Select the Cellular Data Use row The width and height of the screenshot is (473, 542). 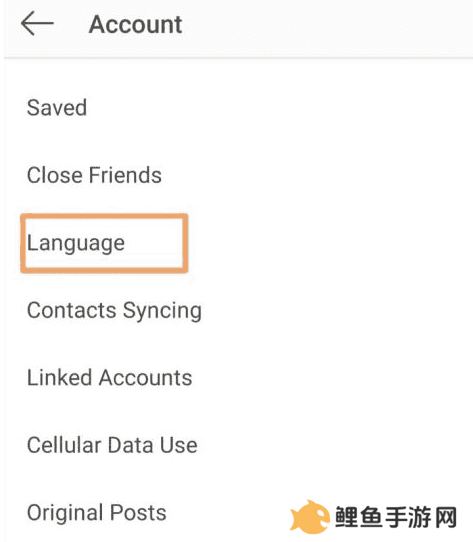click(112, 445)
